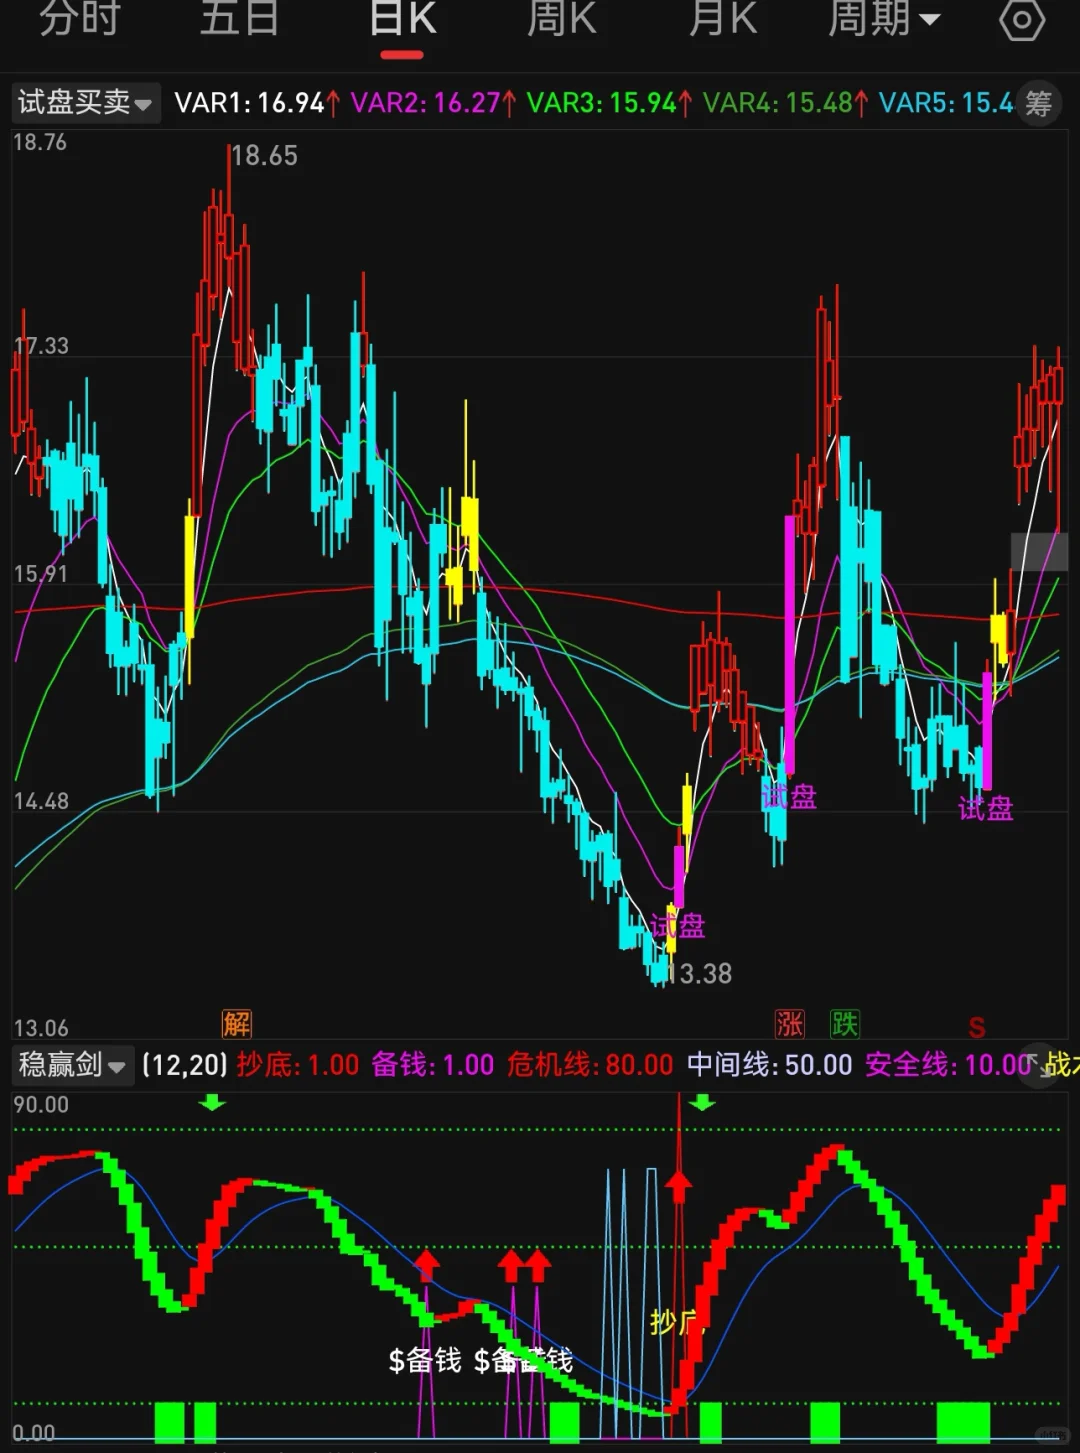
Task: Open the 试盘买卖 indicator dropdown
Action: pos(86,102)
